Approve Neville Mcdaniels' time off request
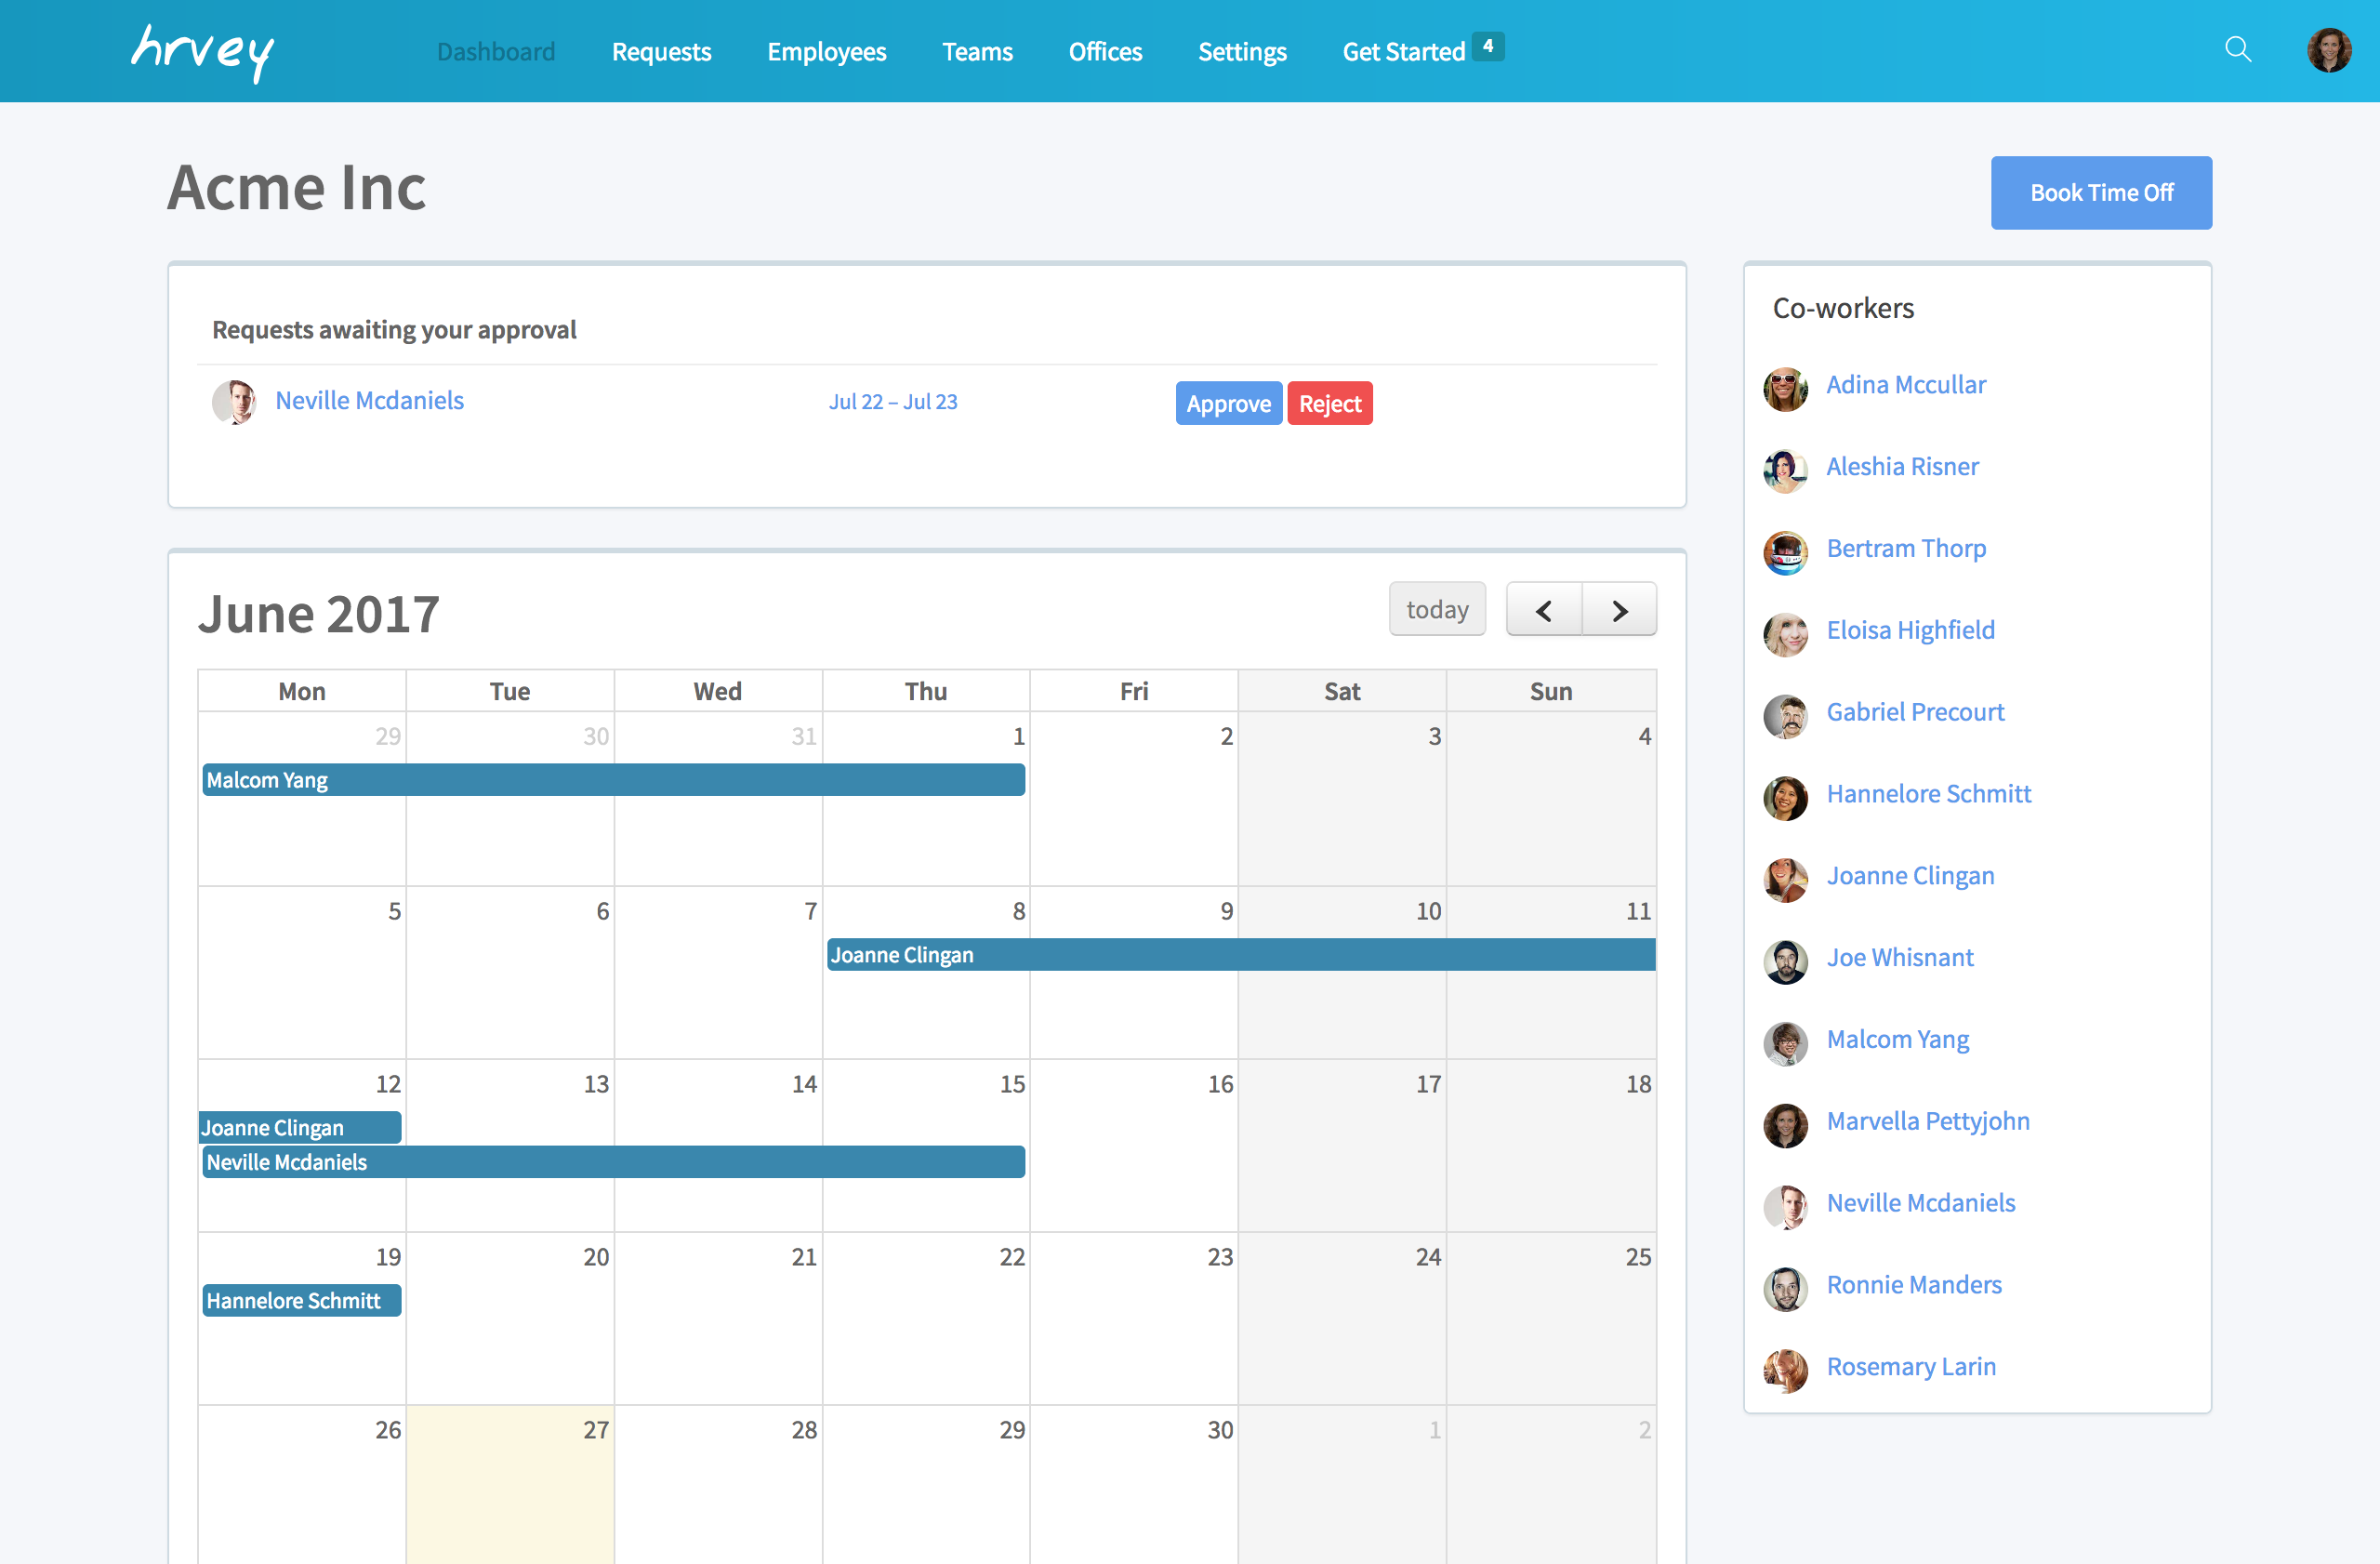2380x1564 pixels. (x=1227, y=404)
